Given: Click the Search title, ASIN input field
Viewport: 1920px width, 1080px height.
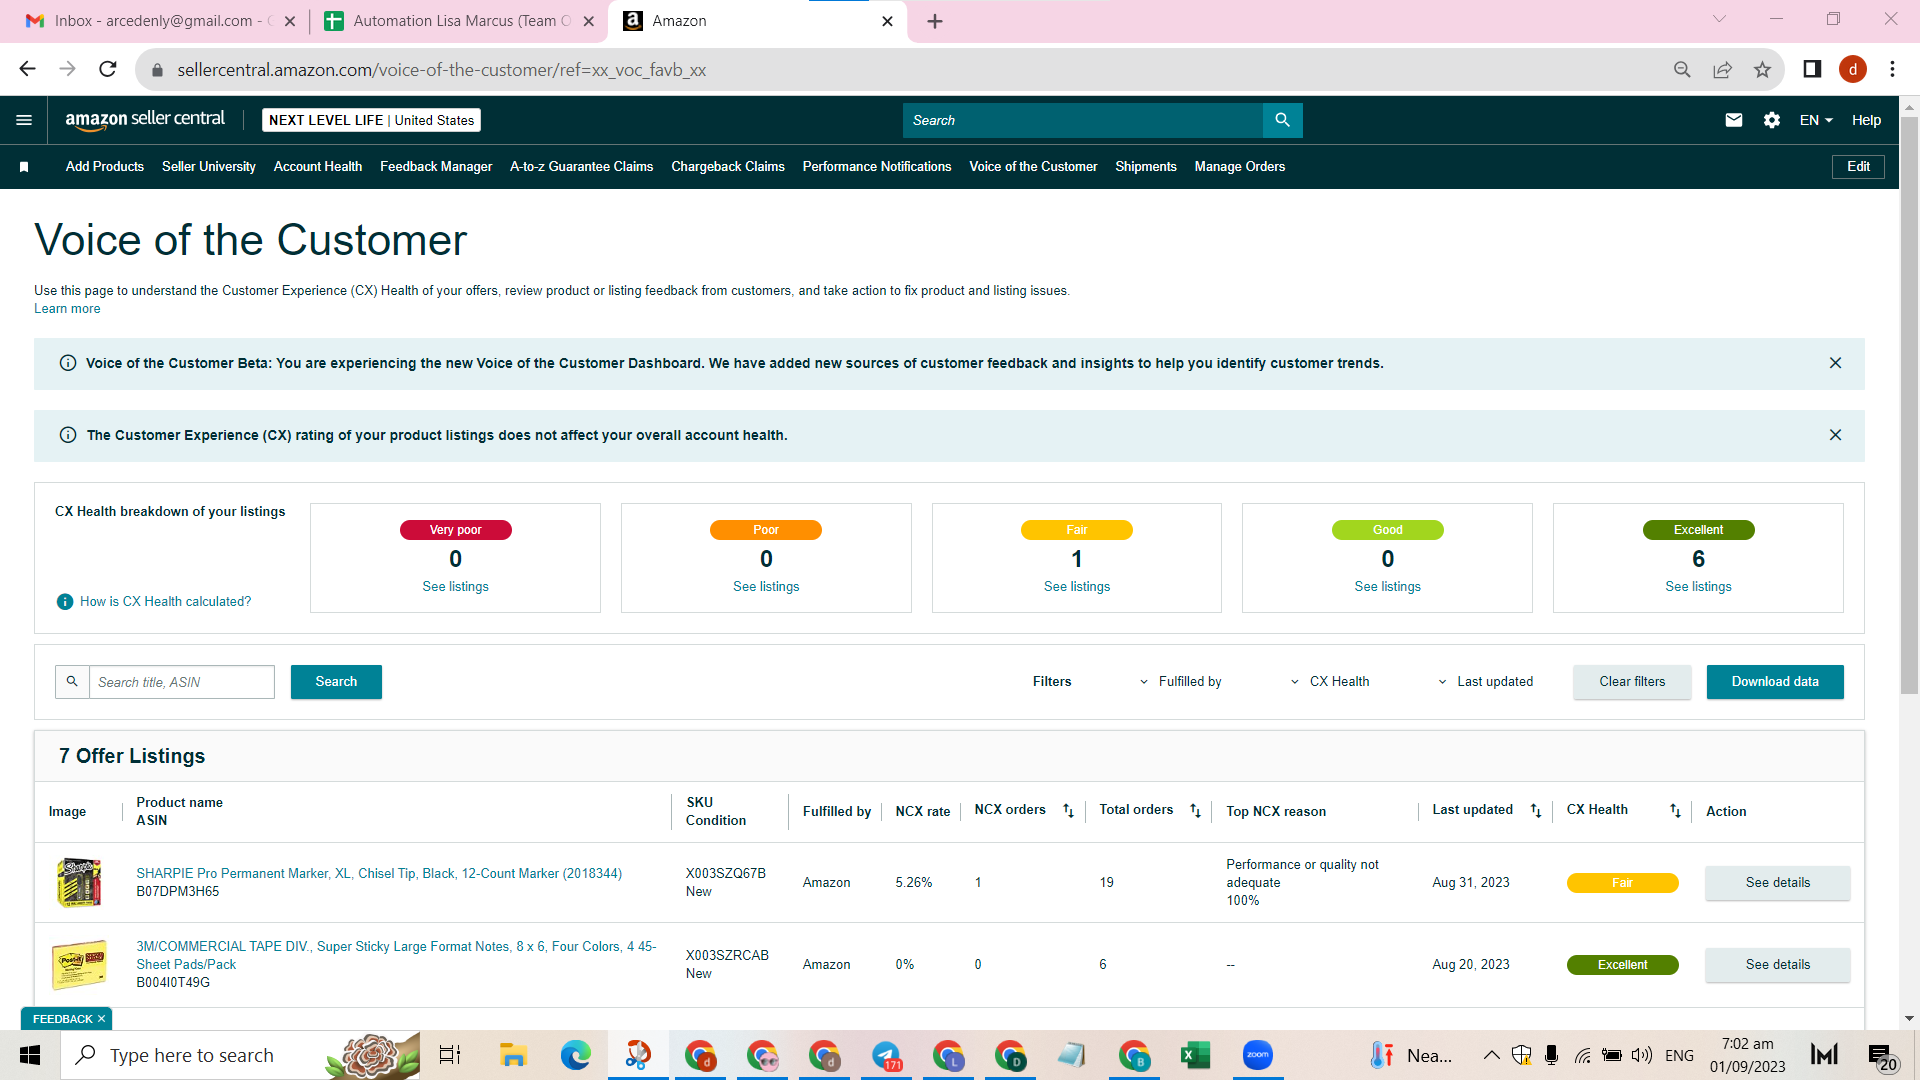Looking at the screenshot, I should pos(182,682).
